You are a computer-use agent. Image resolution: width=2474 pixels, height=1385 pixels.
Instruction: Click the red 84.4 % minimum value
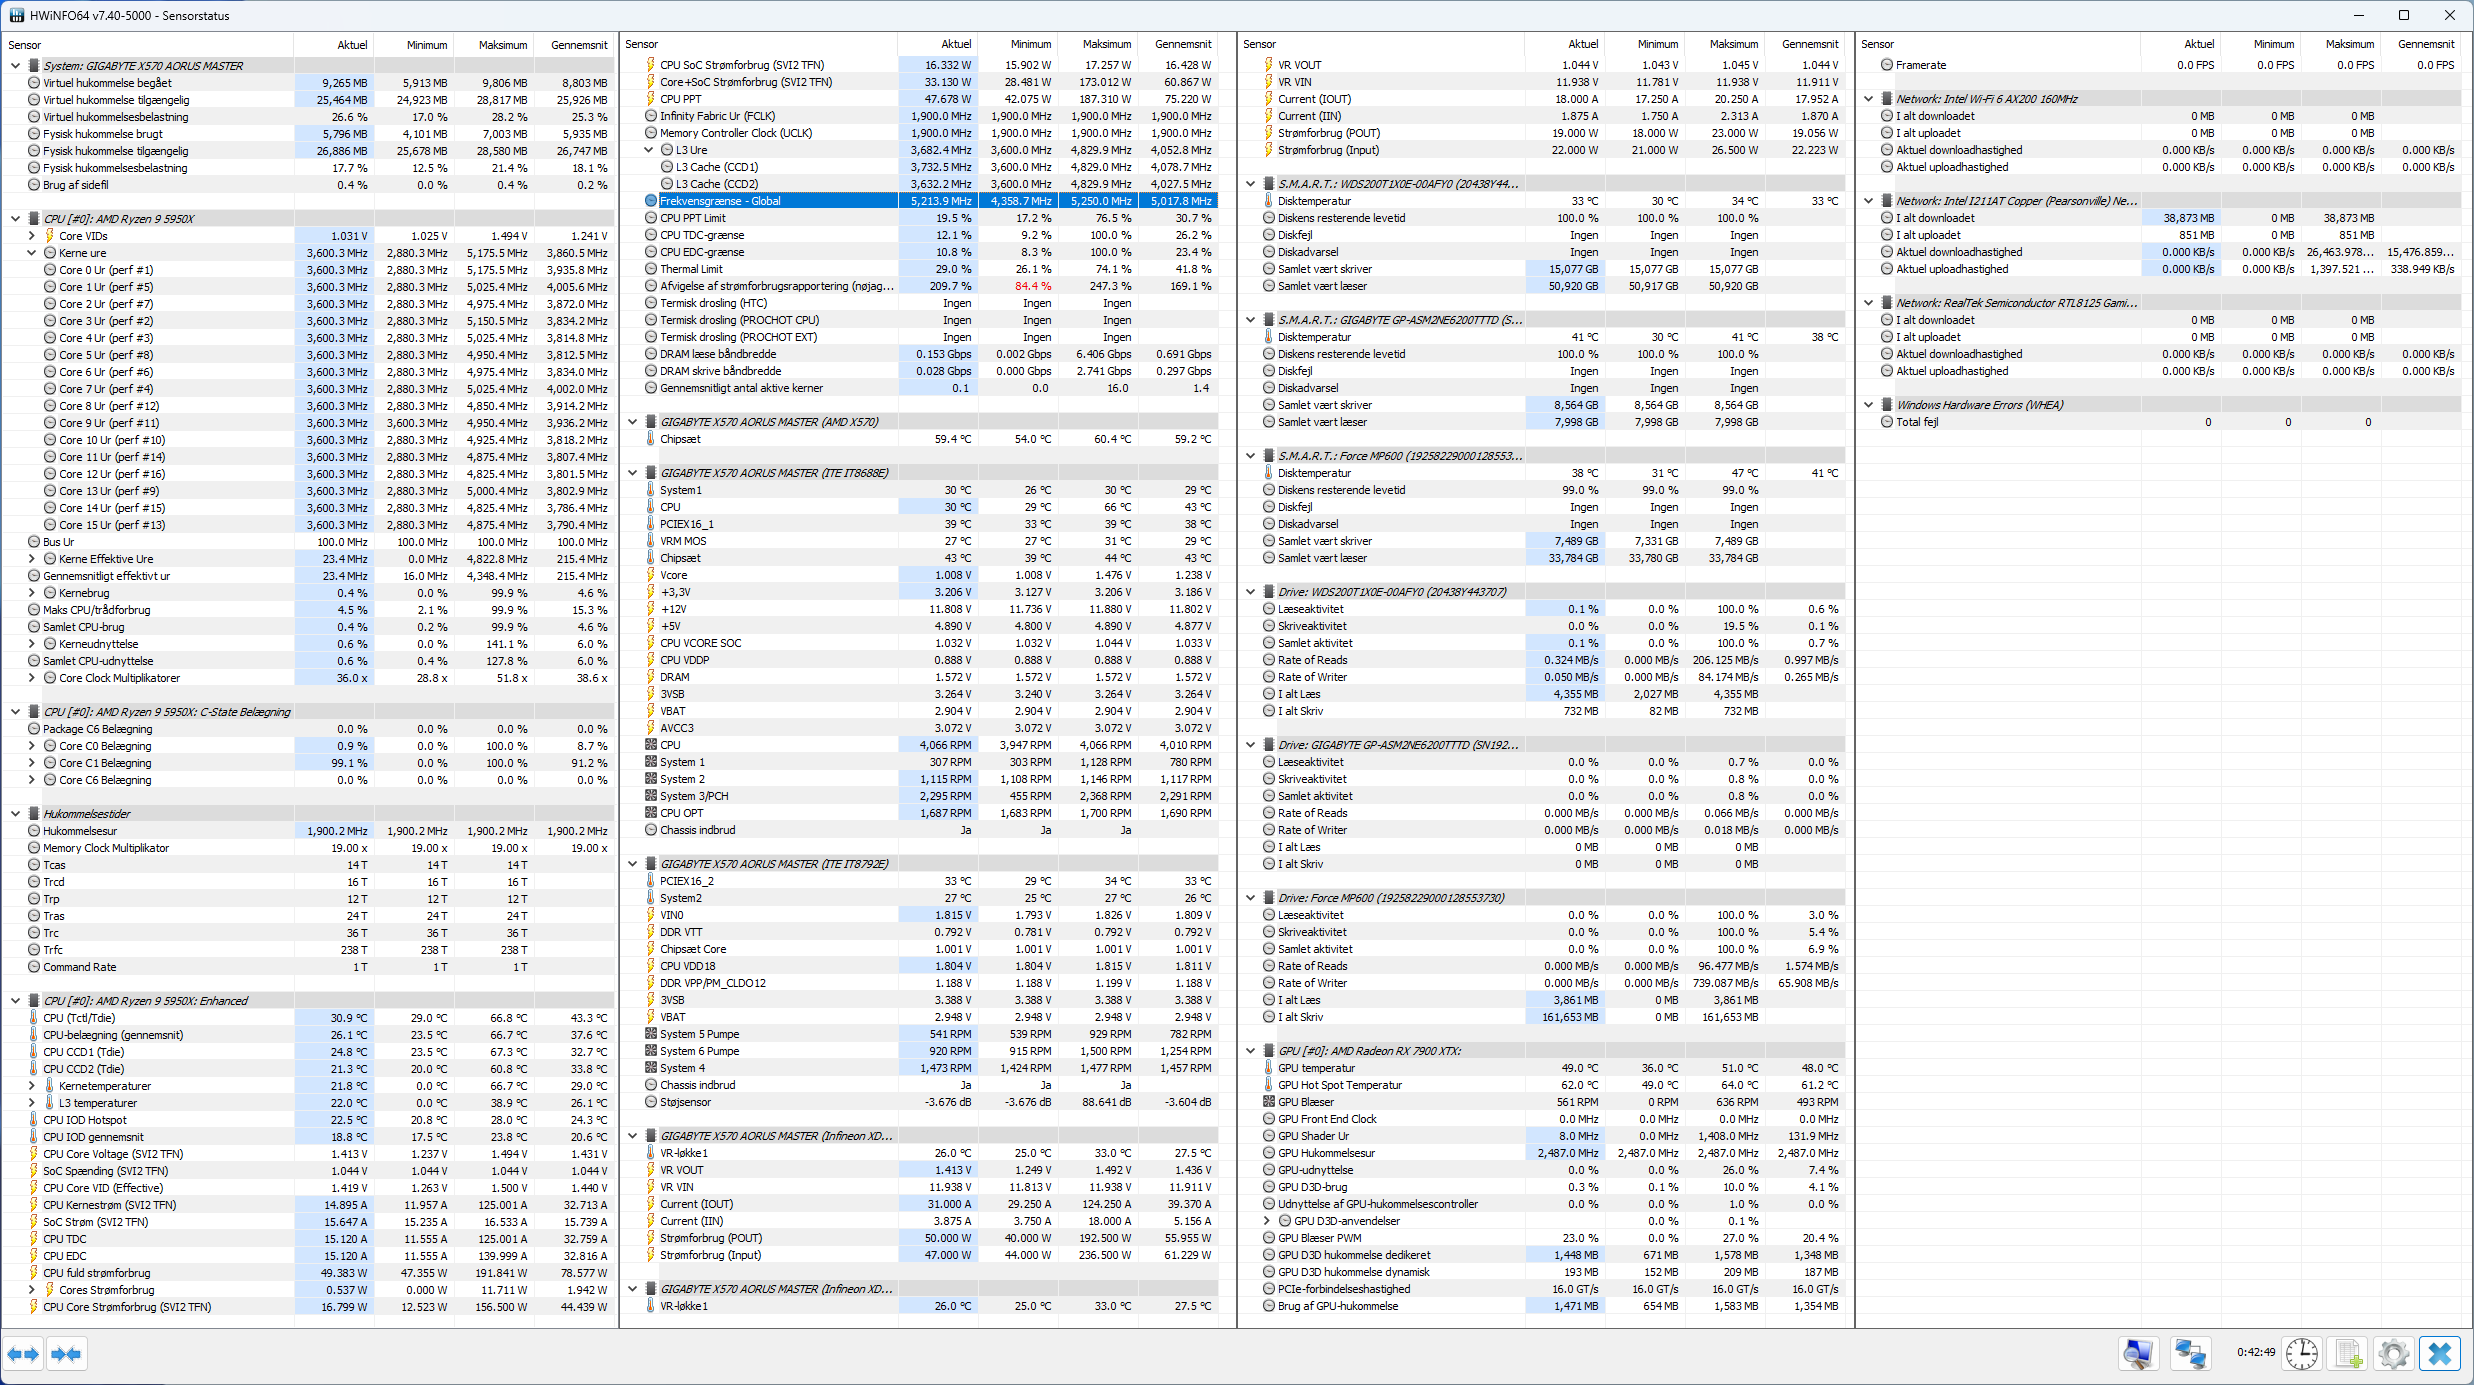tap(1033, 286)
